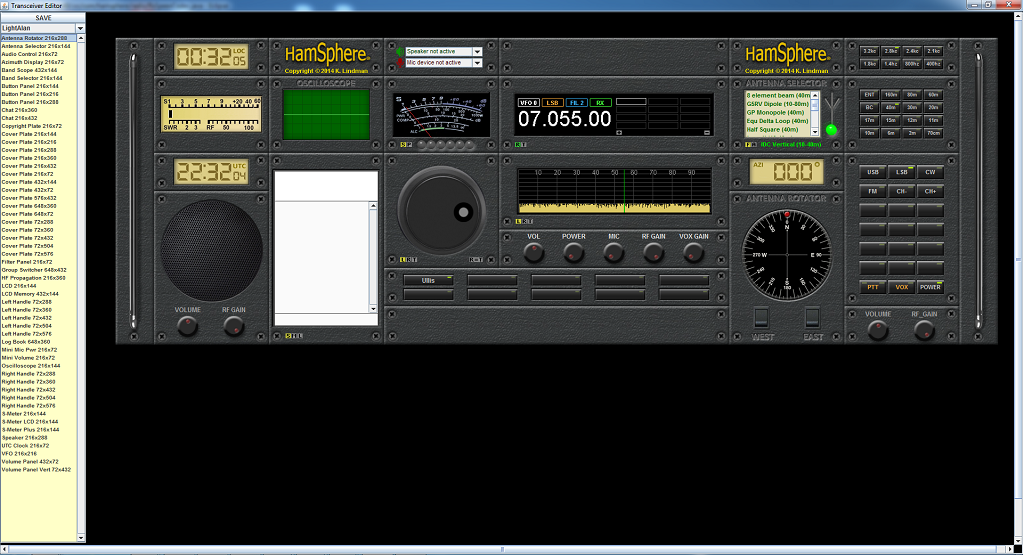Toggle the POWER button
The height and width of the screenshot is (555, 1024).
(x=930, y=287)
